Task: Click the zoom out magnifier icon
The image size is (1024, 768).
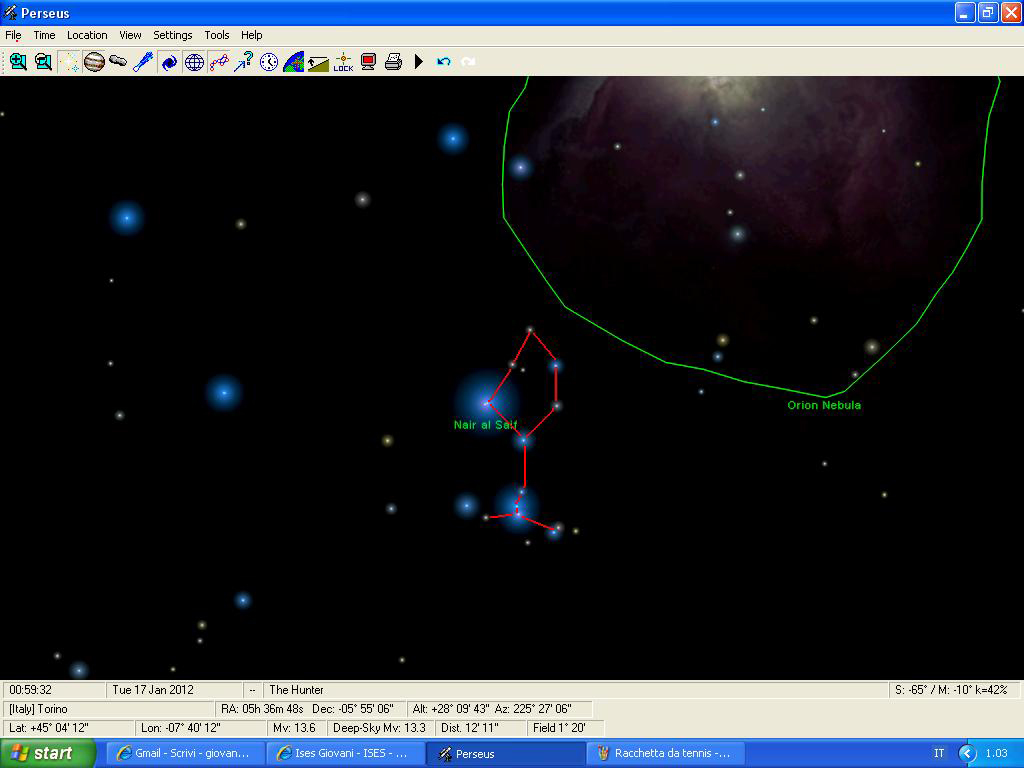Action: pos(43,62)
